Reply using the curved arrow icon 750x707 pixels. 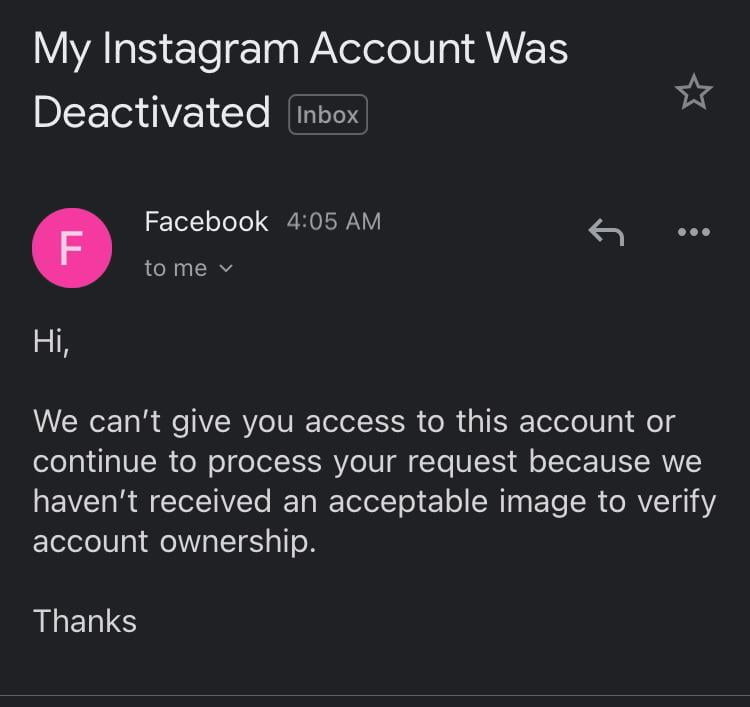click(606, 232)
